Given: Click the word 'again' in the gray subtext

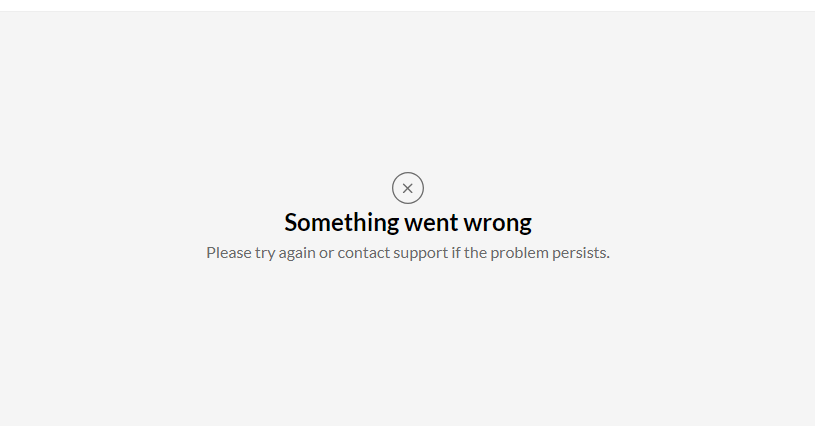Looking at the screenshot, I should (297, 254).
